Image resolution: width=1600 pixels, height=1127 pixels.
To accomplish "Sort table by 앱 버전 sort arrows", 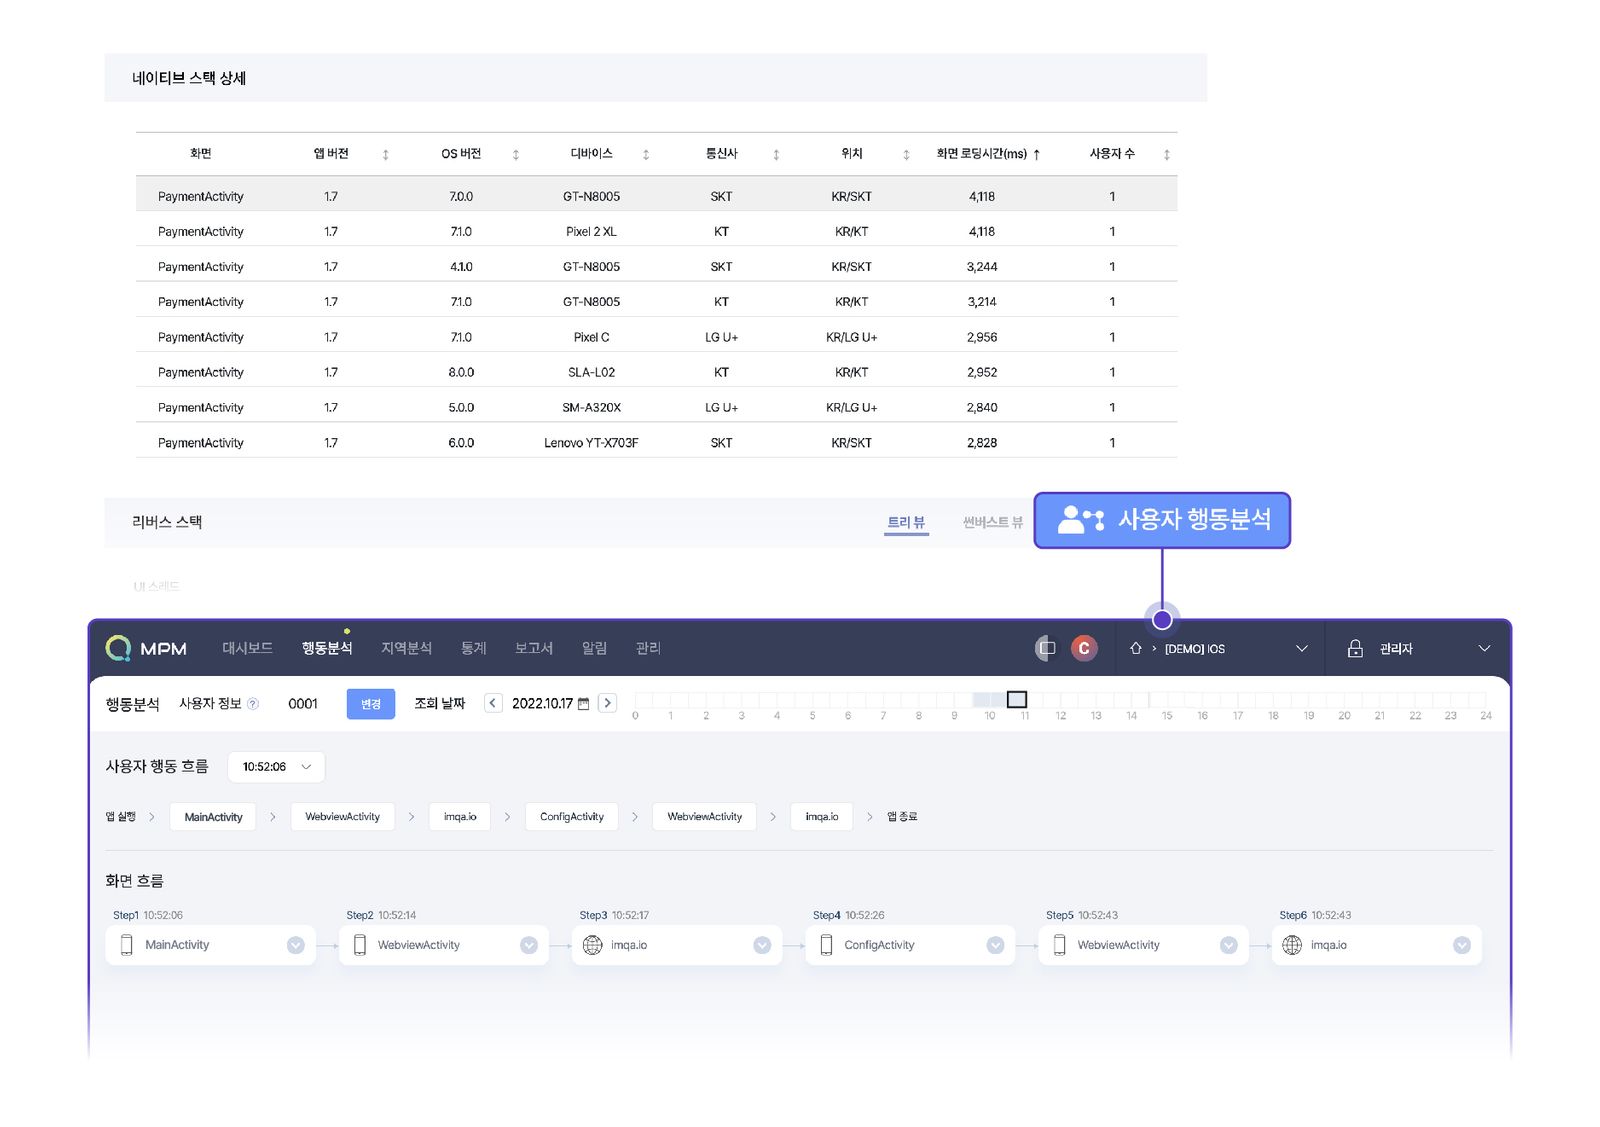I will (385, 154).
